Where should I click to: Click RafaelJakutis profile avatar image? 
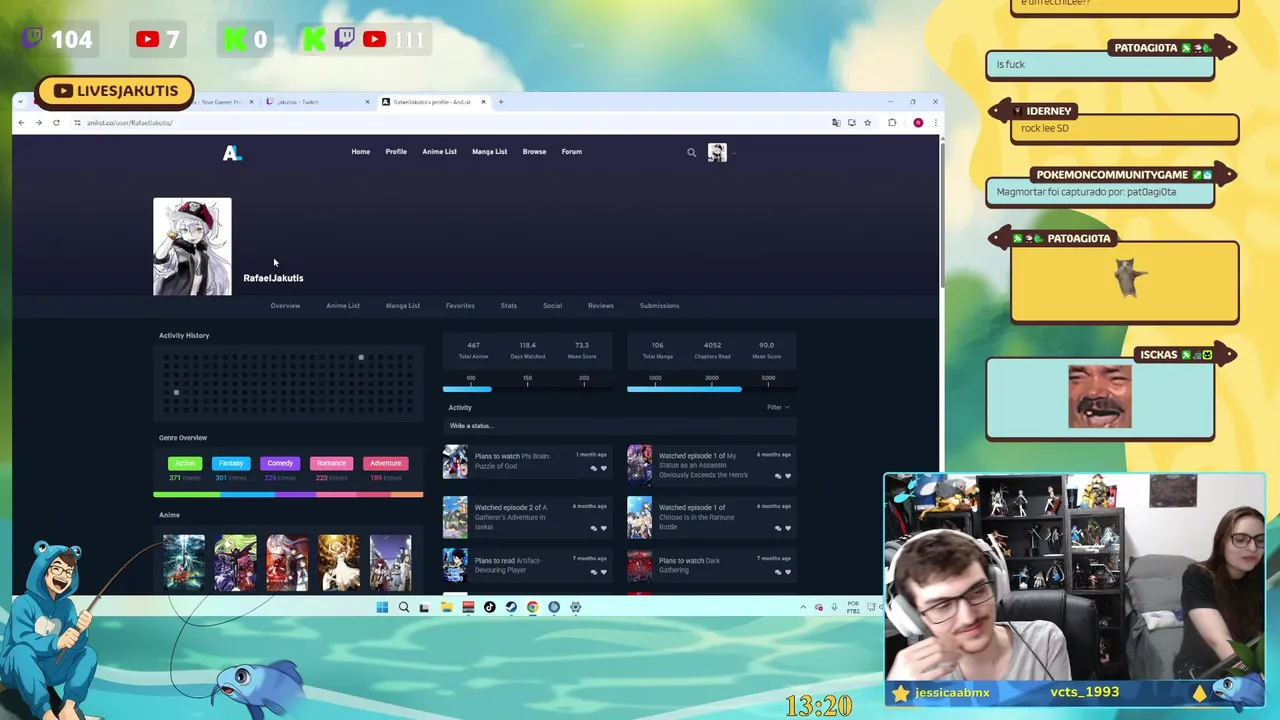pyautogui.click(x=192, y=247)
